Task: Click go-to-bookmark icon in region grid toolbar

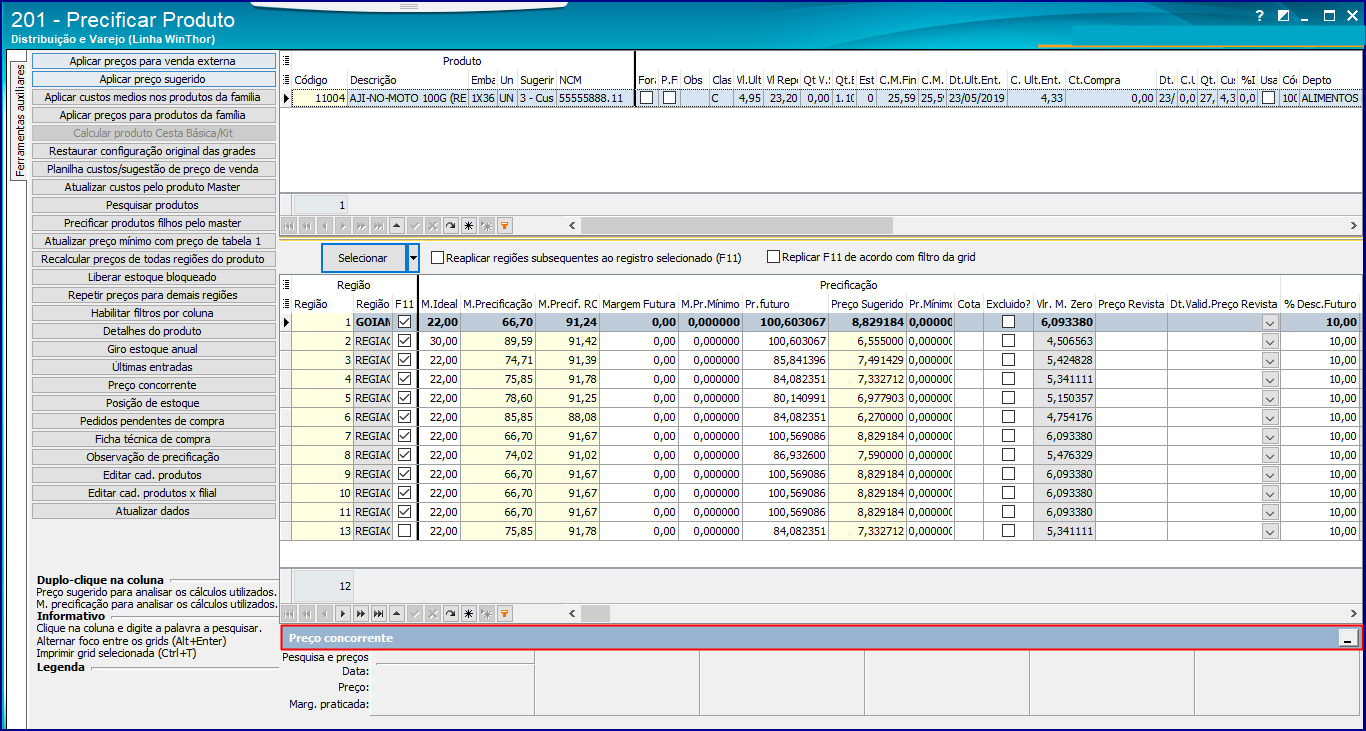Action: click(x=487, y=613)
